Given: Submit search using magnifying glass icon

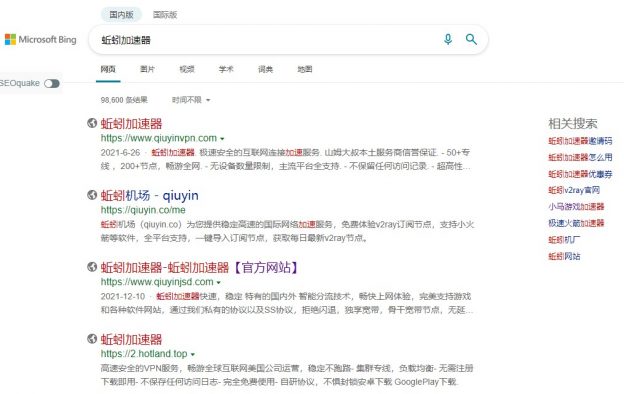Looking at the screenshot, I should pyautogui.click(x=471, y=39).
